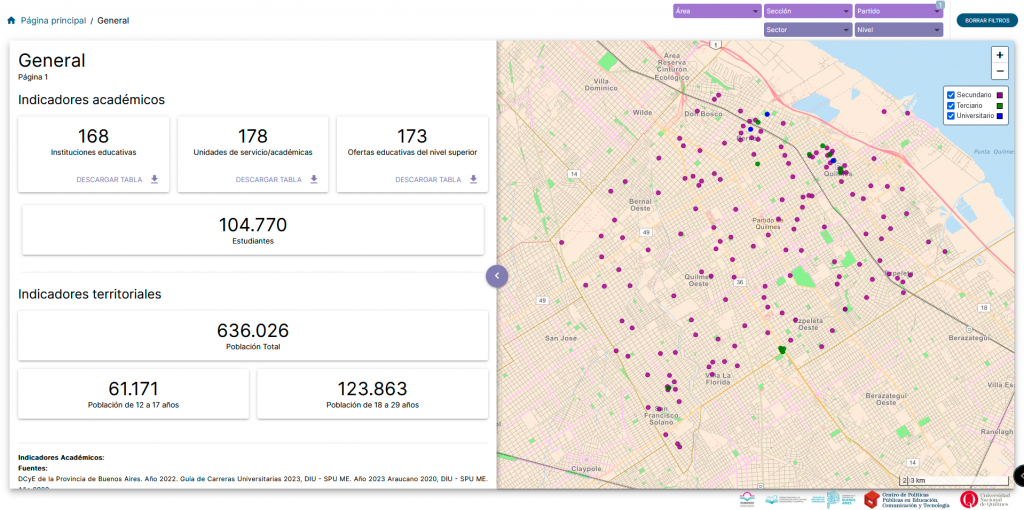
Task: Open the Partido filter dropdown
Action: pyautogui.click(x=898, y=11)
